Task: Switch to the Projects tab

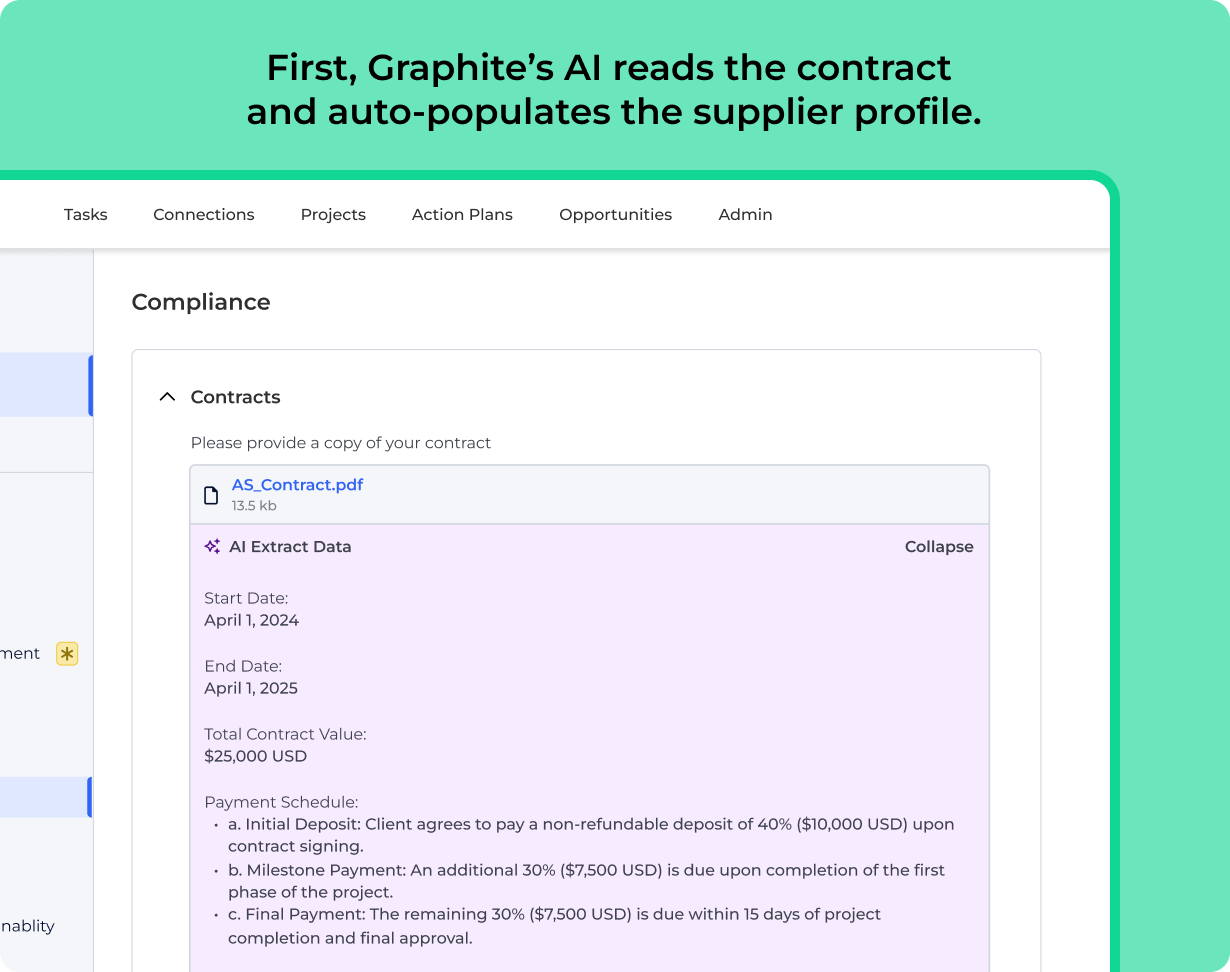Action: point(333,214)
